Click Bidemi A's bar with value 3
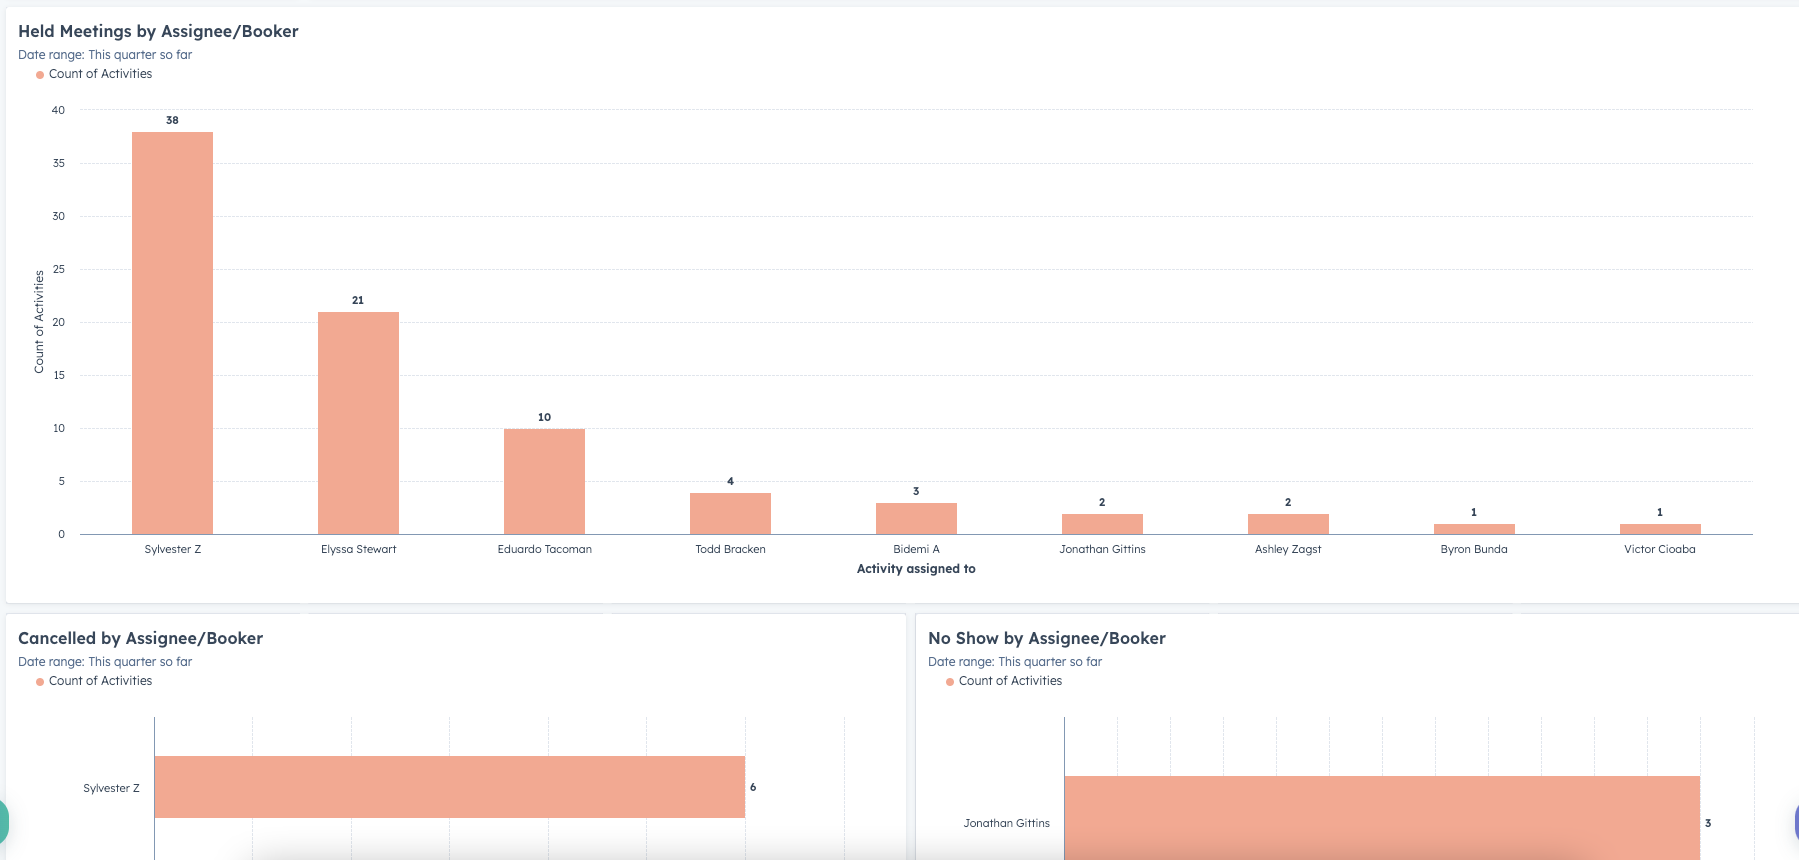 pos(916,518)
